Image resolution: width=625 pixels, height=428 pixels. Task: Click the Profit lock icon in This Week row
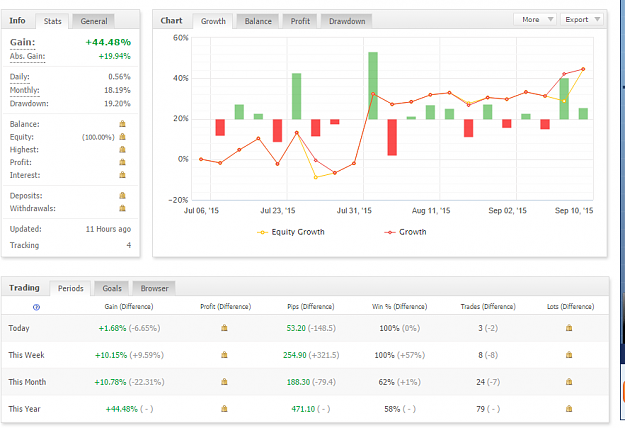(x=224, y=355)
